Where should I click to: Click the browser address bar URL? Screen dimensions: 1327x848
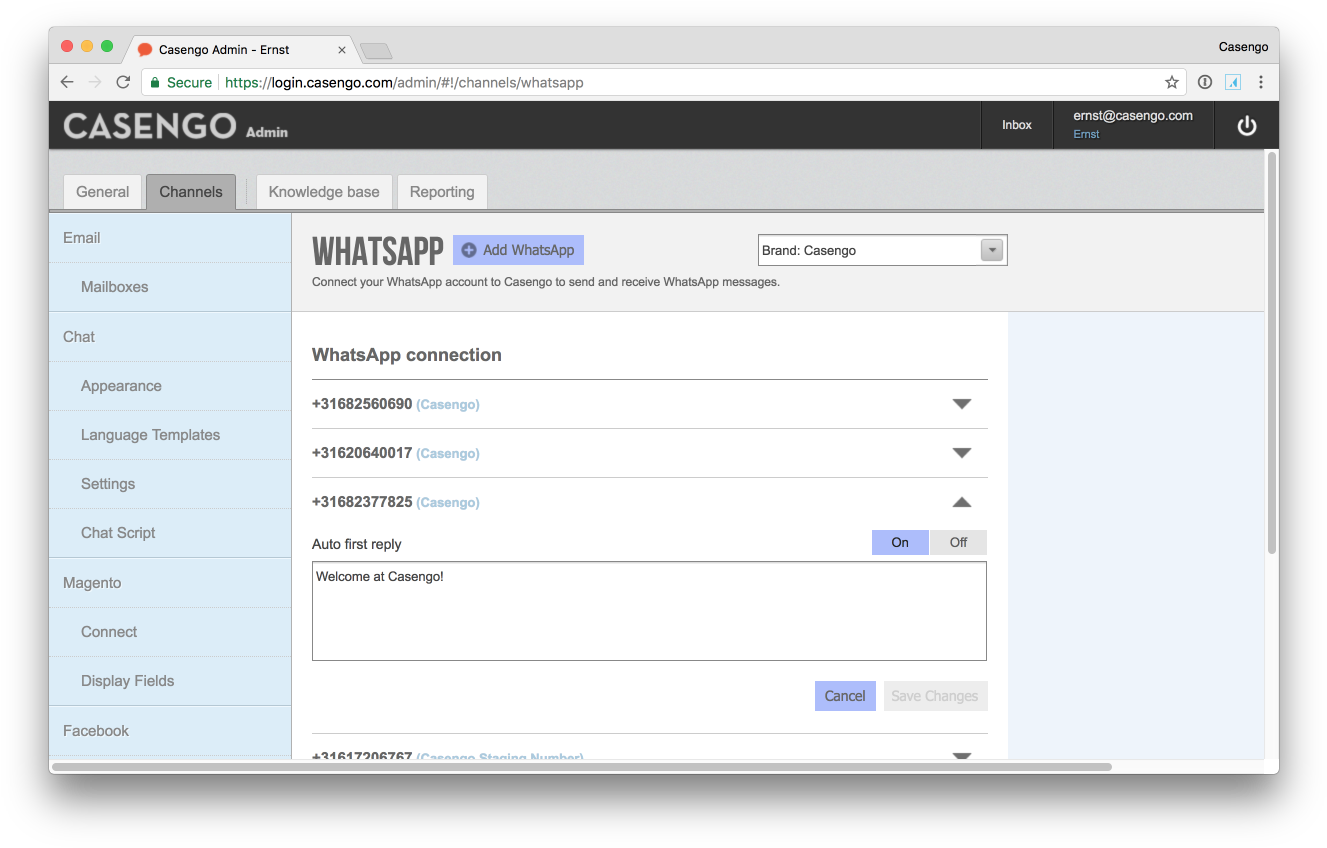tap(404, 83)
